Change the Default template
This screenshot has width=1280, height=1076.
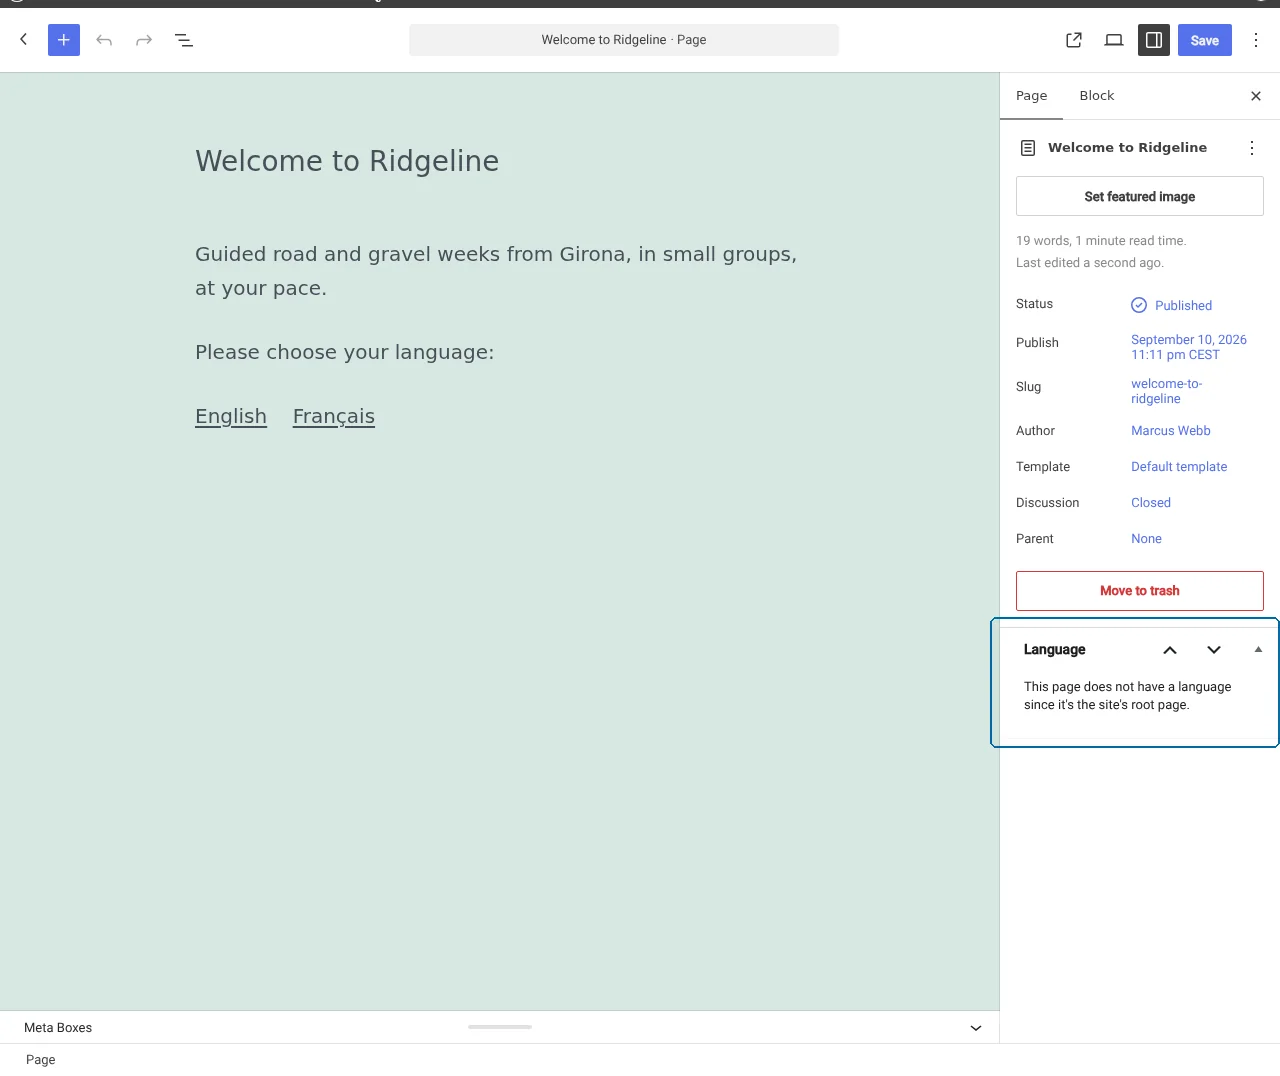coord(1179,467)
